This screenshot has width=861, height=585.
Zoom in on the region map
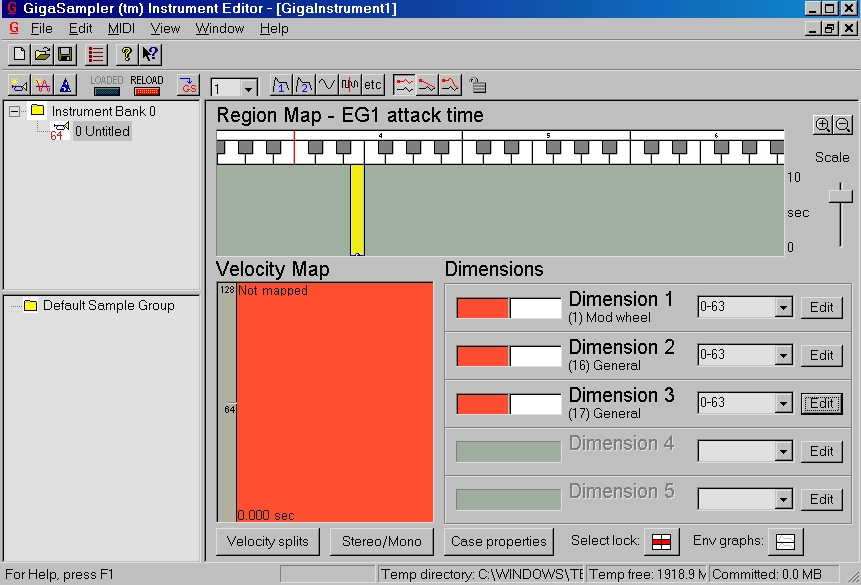click(x=822, y=125)
